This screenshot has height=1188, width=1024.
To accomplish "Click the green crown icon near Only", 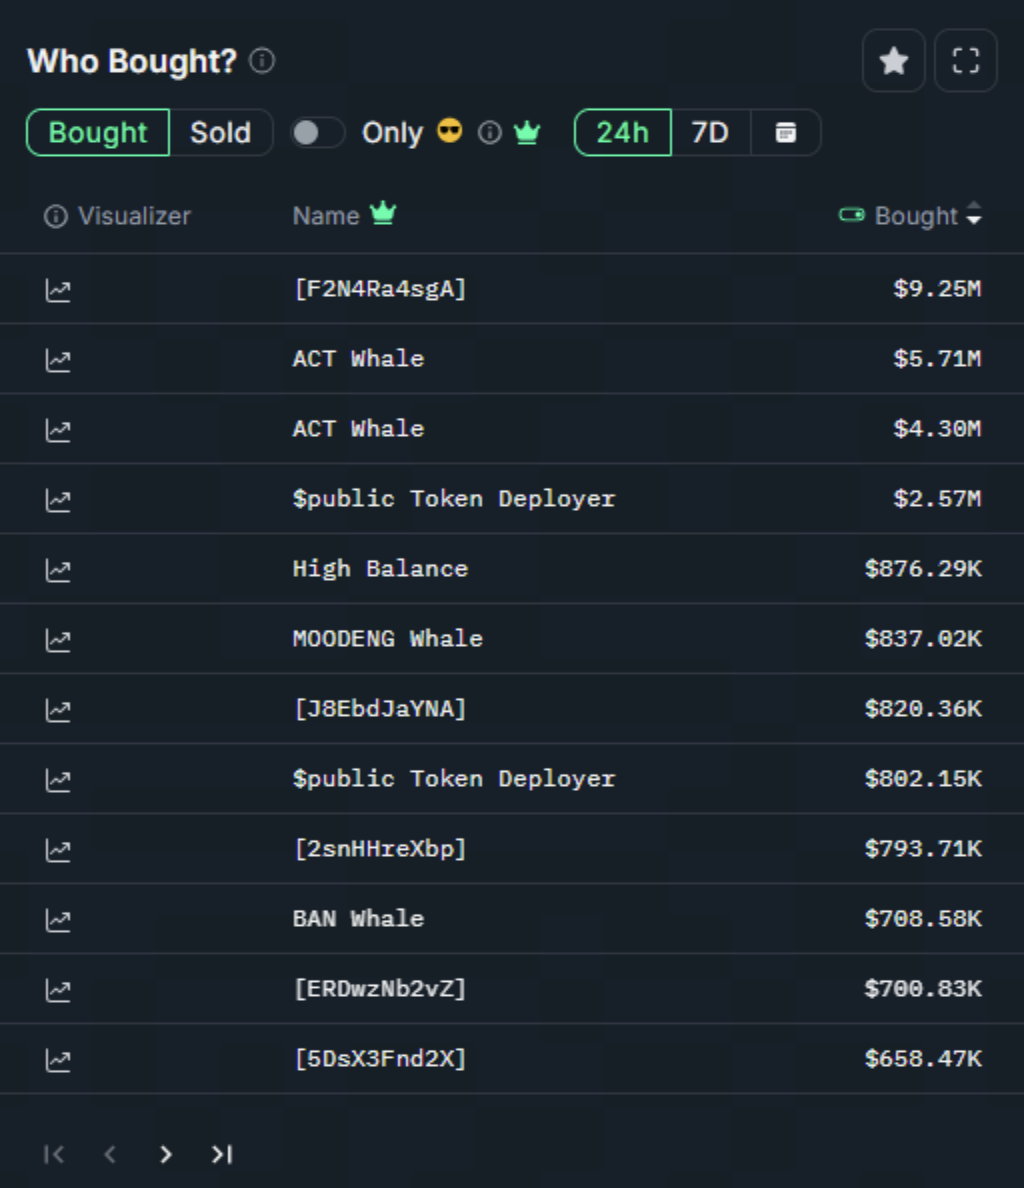I will click(x=527, y=133).
